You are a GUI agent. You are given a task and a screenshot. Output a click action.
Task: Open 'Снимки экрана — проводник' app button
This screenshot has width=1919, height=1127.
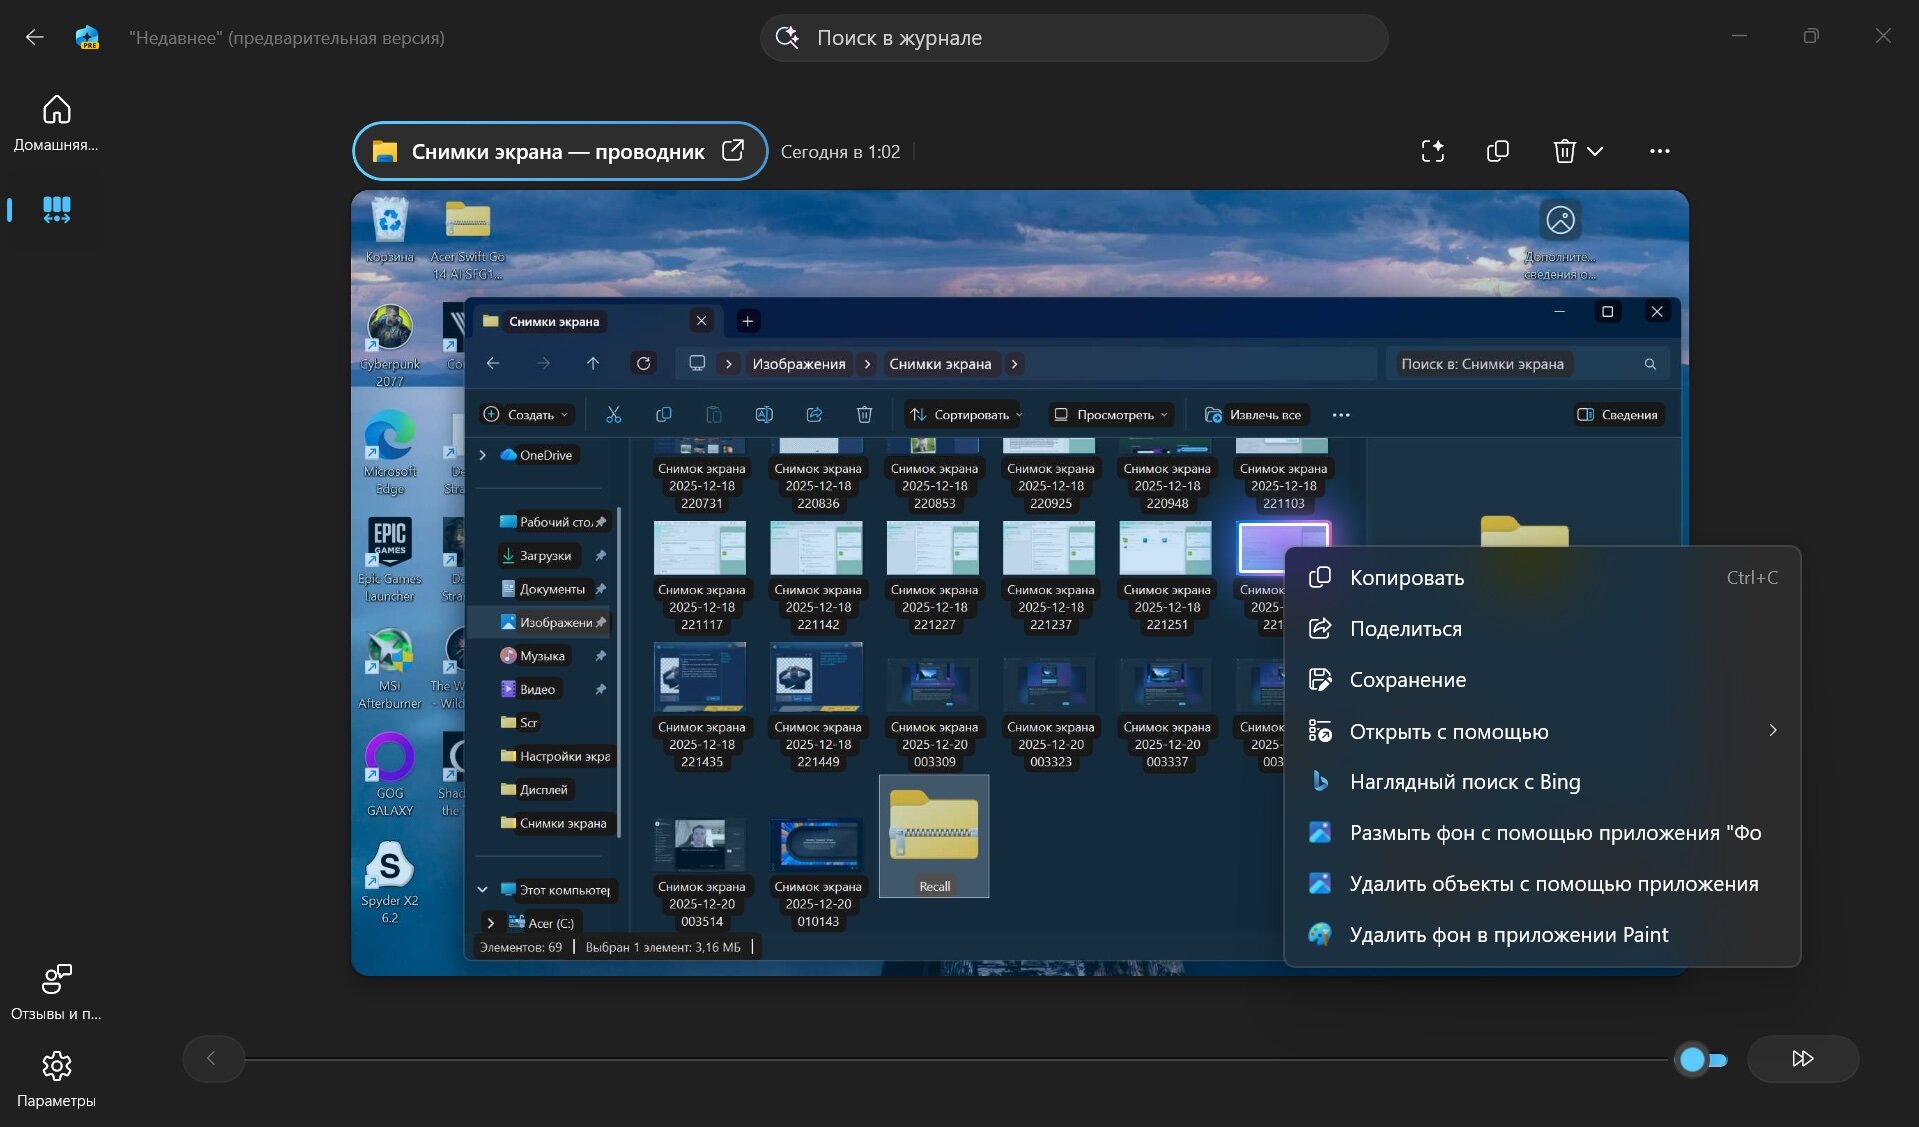(559, 151)
